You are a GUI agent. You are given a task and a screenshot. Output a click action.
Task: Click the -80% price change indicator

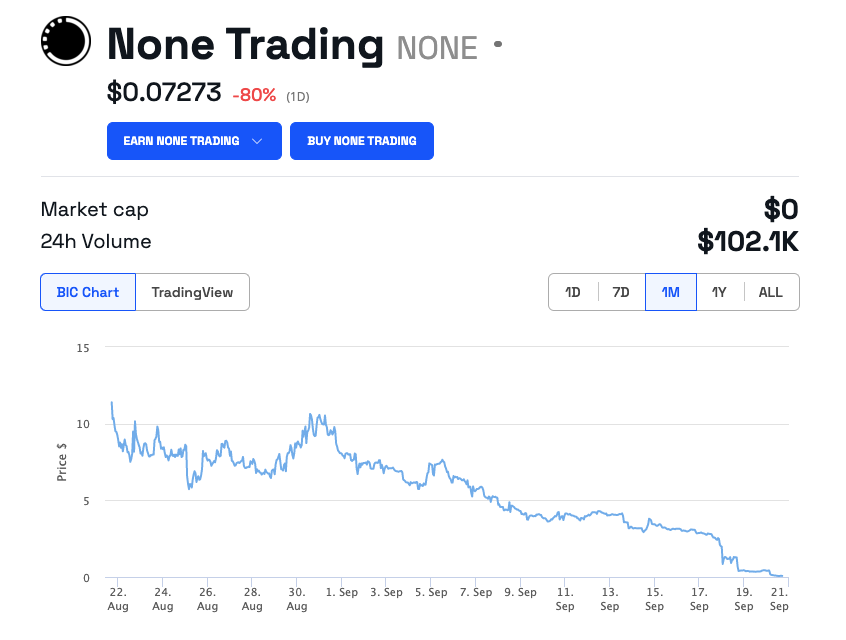pos(254,95)
